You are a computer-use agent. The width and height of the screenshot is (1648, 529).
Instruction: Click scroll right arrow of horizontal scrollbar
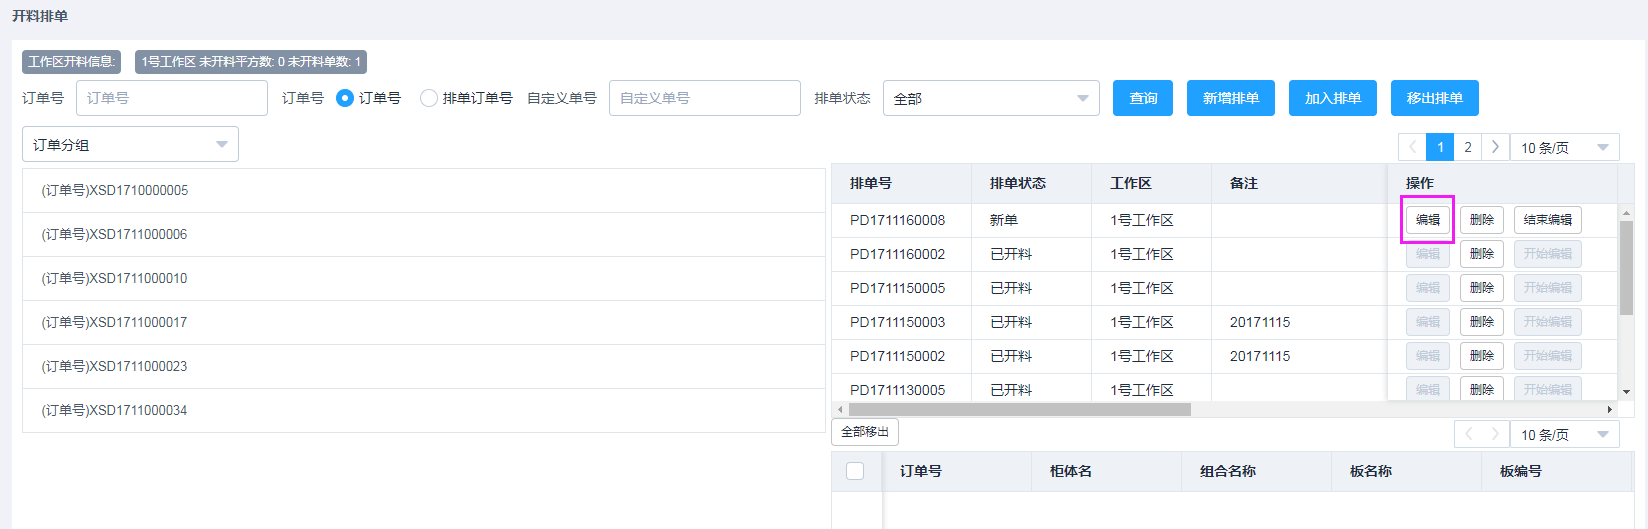pos(1609,409)
